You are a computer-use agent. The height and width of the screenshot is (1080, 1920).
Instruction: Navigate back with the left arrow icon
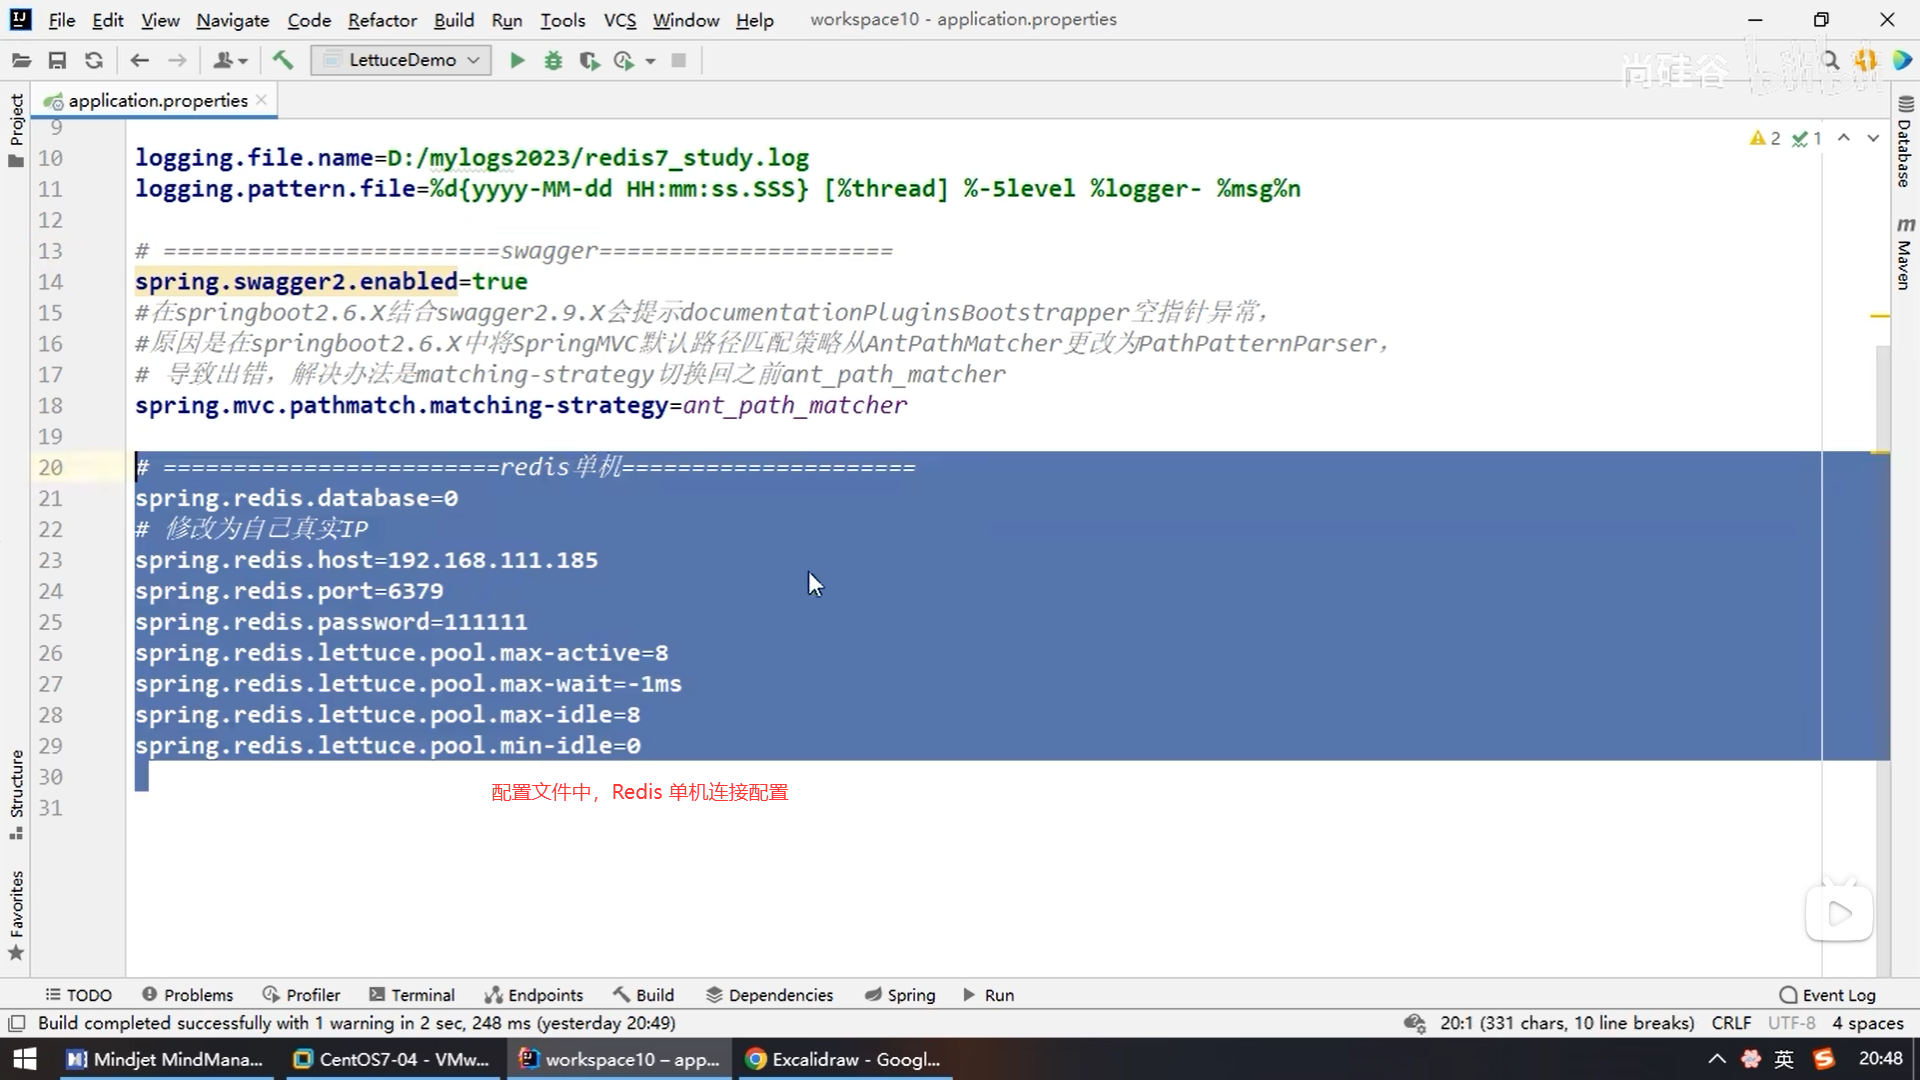click(x=140, y=60)
